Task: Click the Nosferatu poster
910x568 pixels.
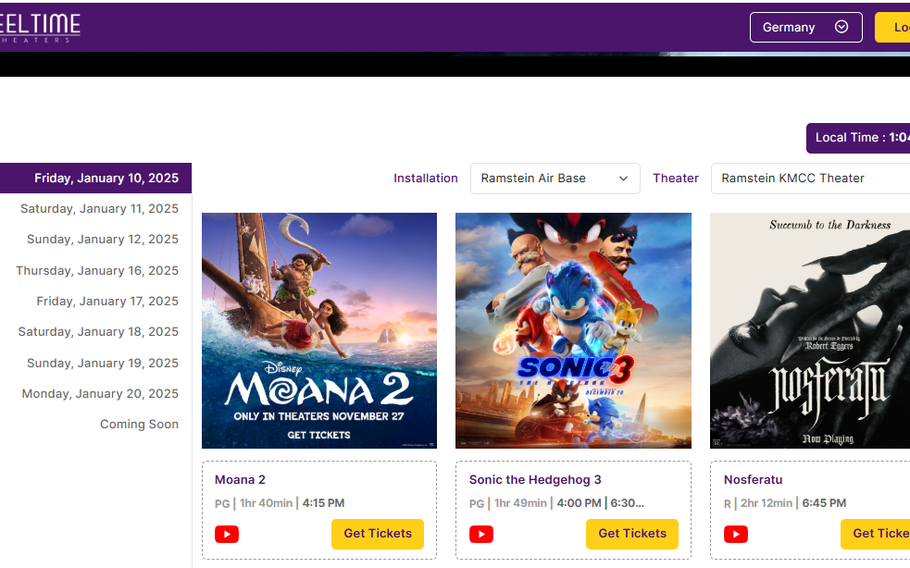Action: click(x=810, y=331)
